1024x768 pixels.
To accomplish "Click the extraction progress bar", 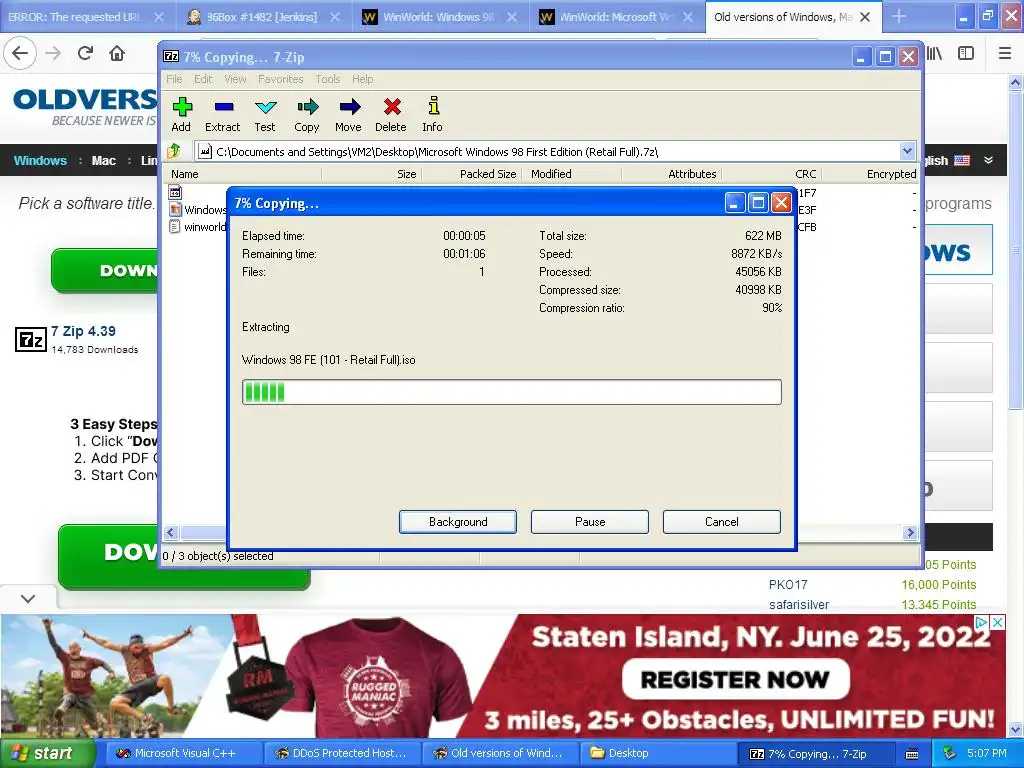I will tap(511, 392).
